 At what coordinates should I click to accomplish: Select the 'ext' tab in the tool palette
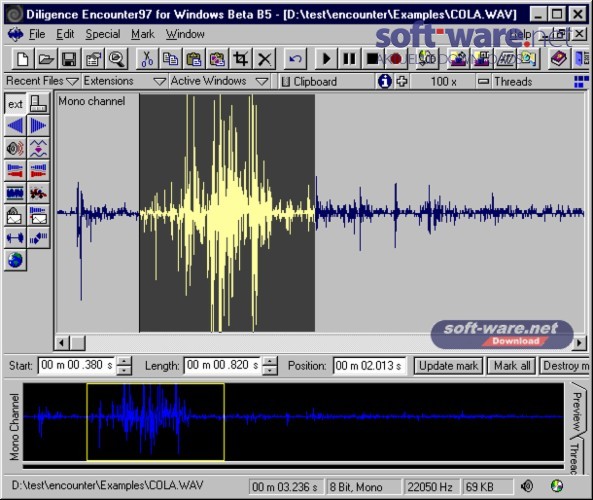pos(15,104)
